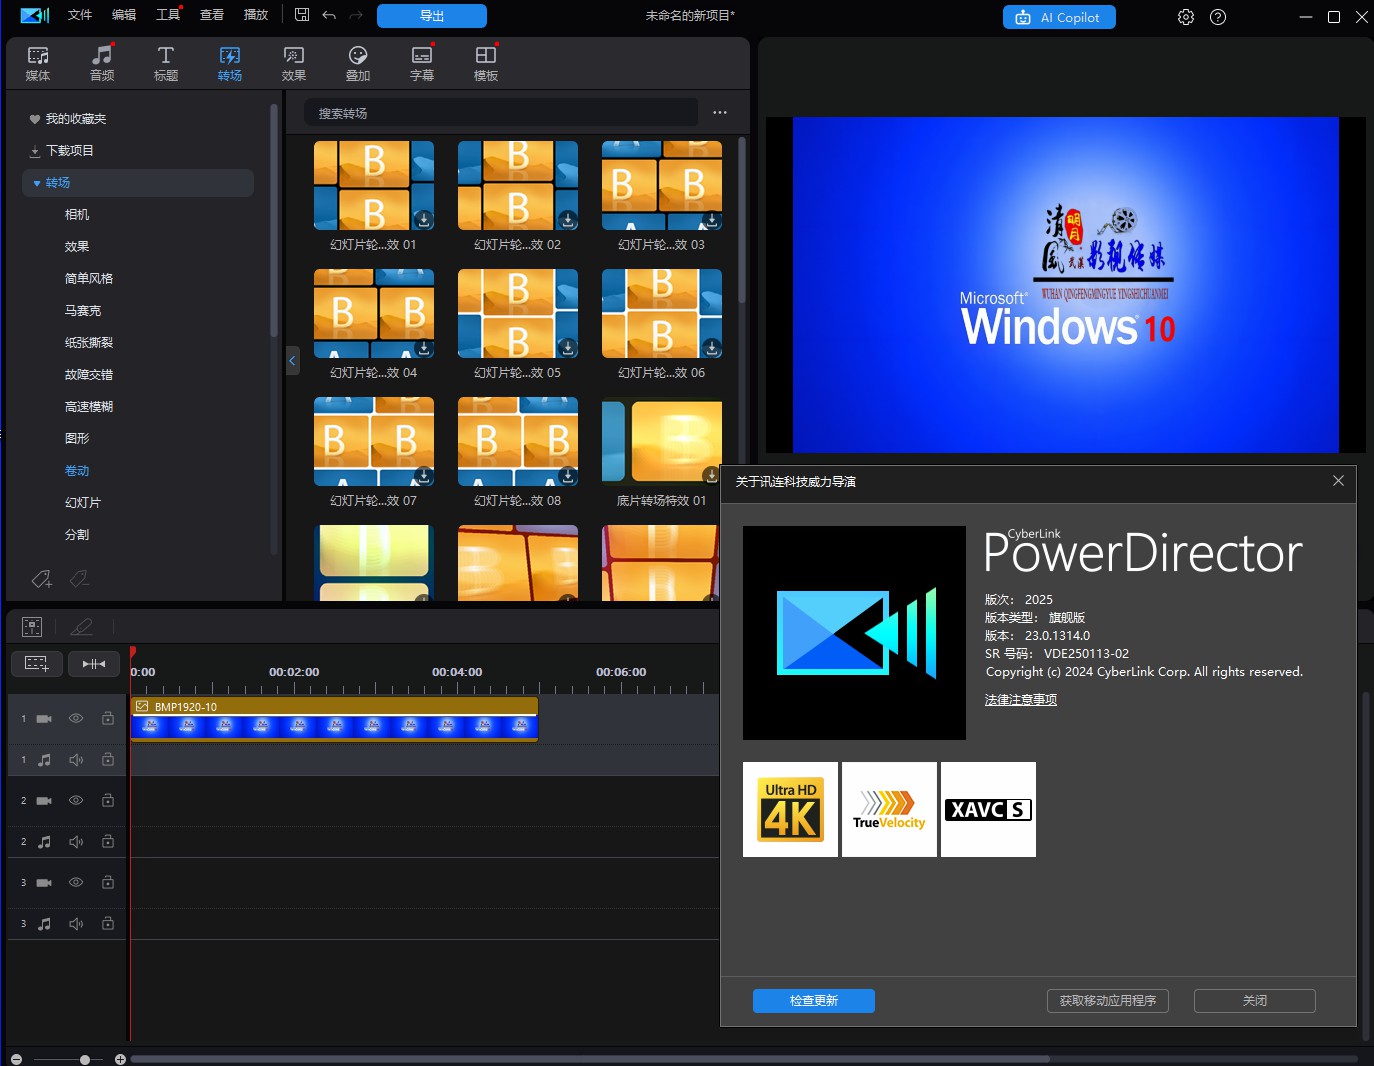Toggle visibility eye of video track 3
1374x1066 pixels.
(x=76, y=883)
